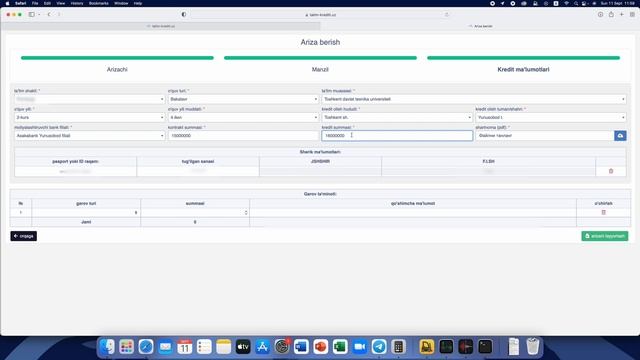640x360 pixels.
Task: Open Reminders from the dock
Action: click(204, 347)
